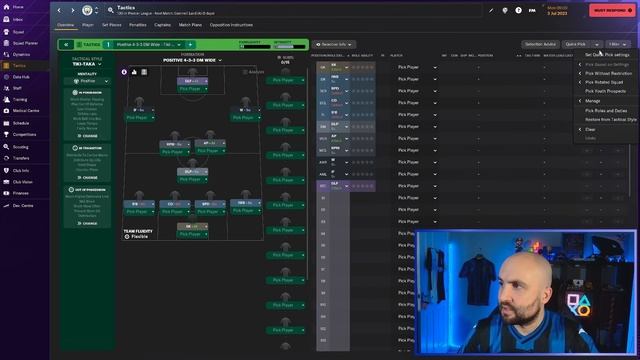This screenshot has width=640, height=360.
Task: Open Schedule calendar icon in sidebar
Action: pyautogui.click(x=7, y=123)
